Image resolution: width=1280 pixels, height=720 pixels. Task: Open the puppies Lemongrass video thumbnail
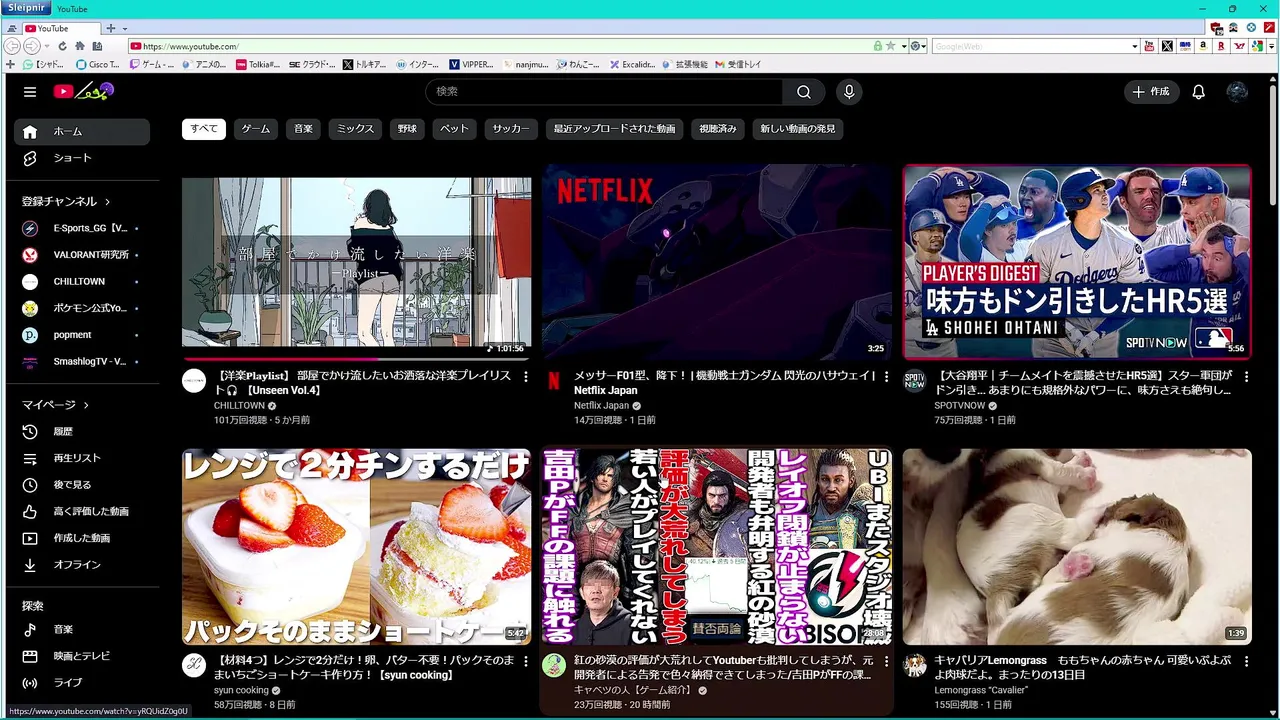1077,546
